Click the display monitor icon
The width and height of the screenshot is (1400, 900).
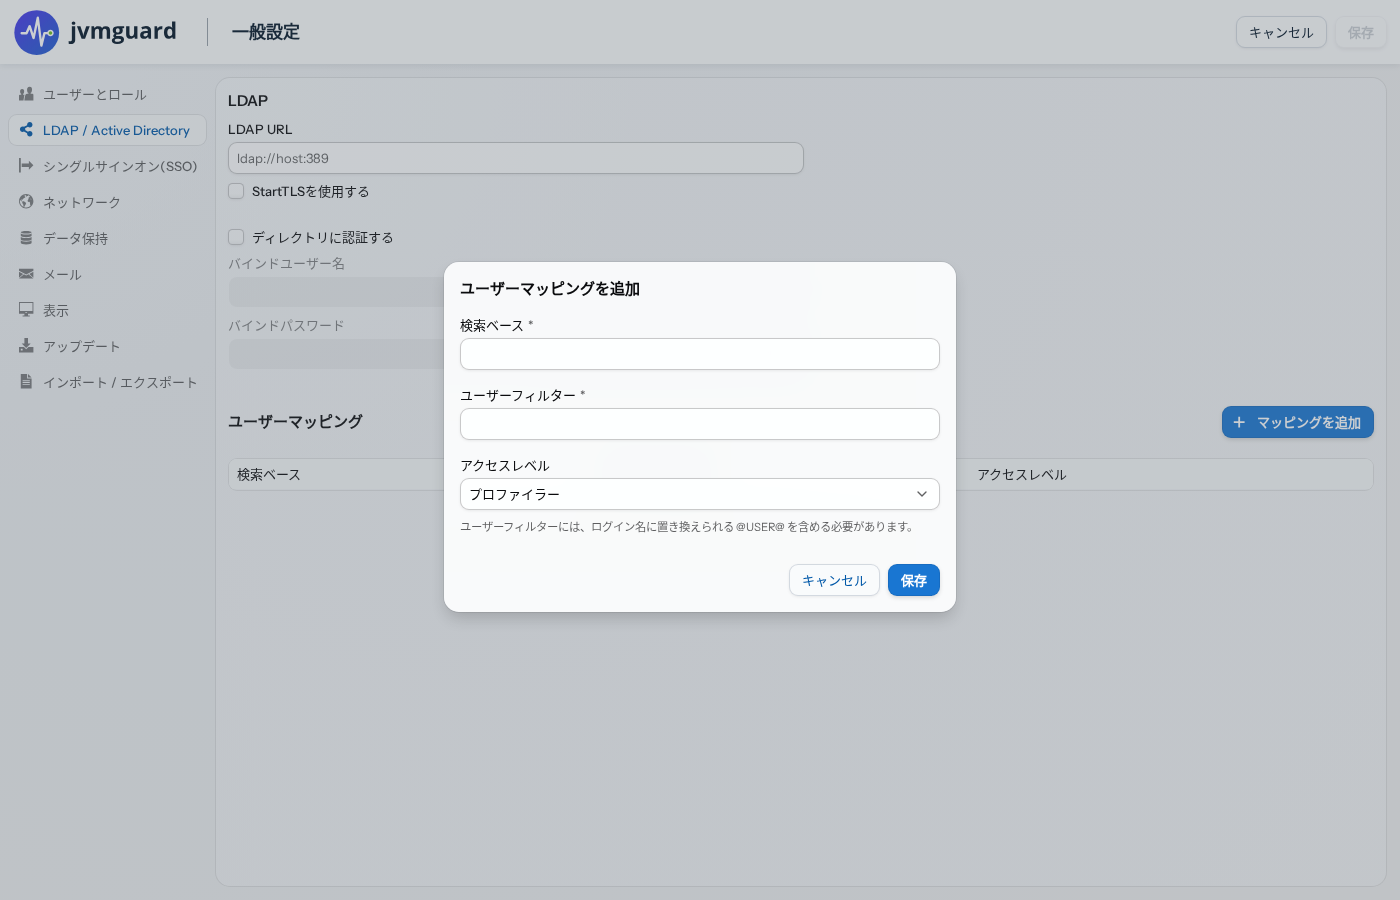[x=26, y=310]
